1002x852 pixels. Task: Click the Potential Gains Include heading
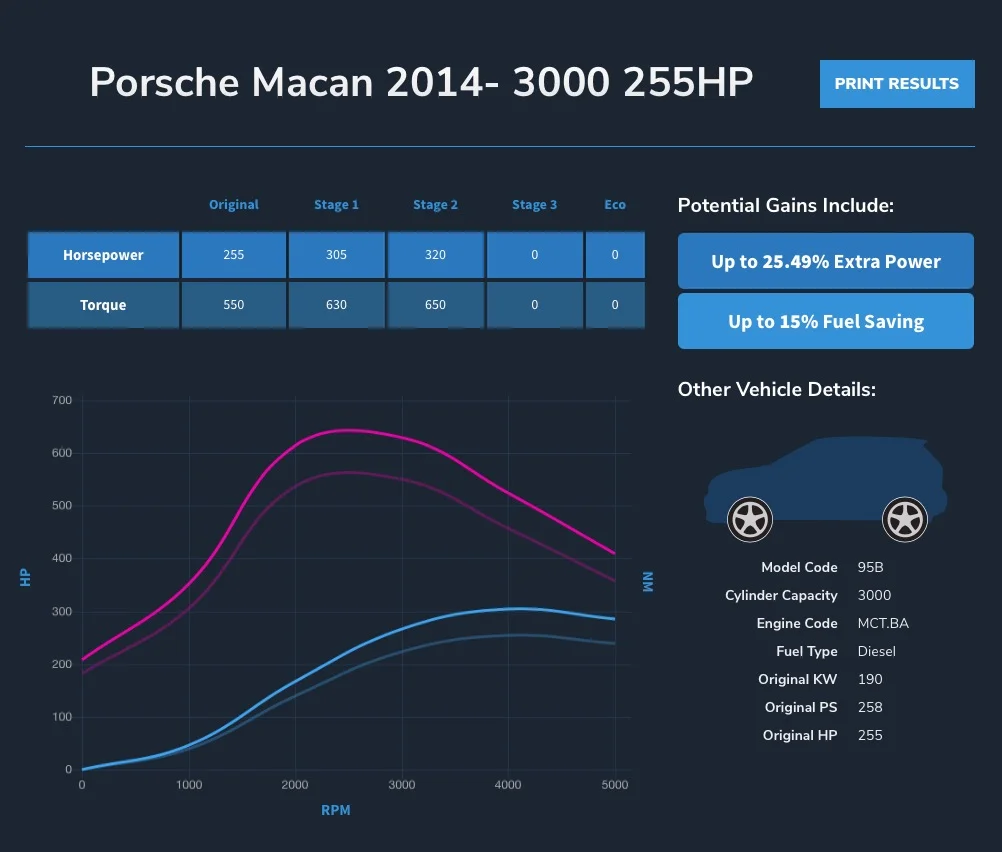(785, 205)
